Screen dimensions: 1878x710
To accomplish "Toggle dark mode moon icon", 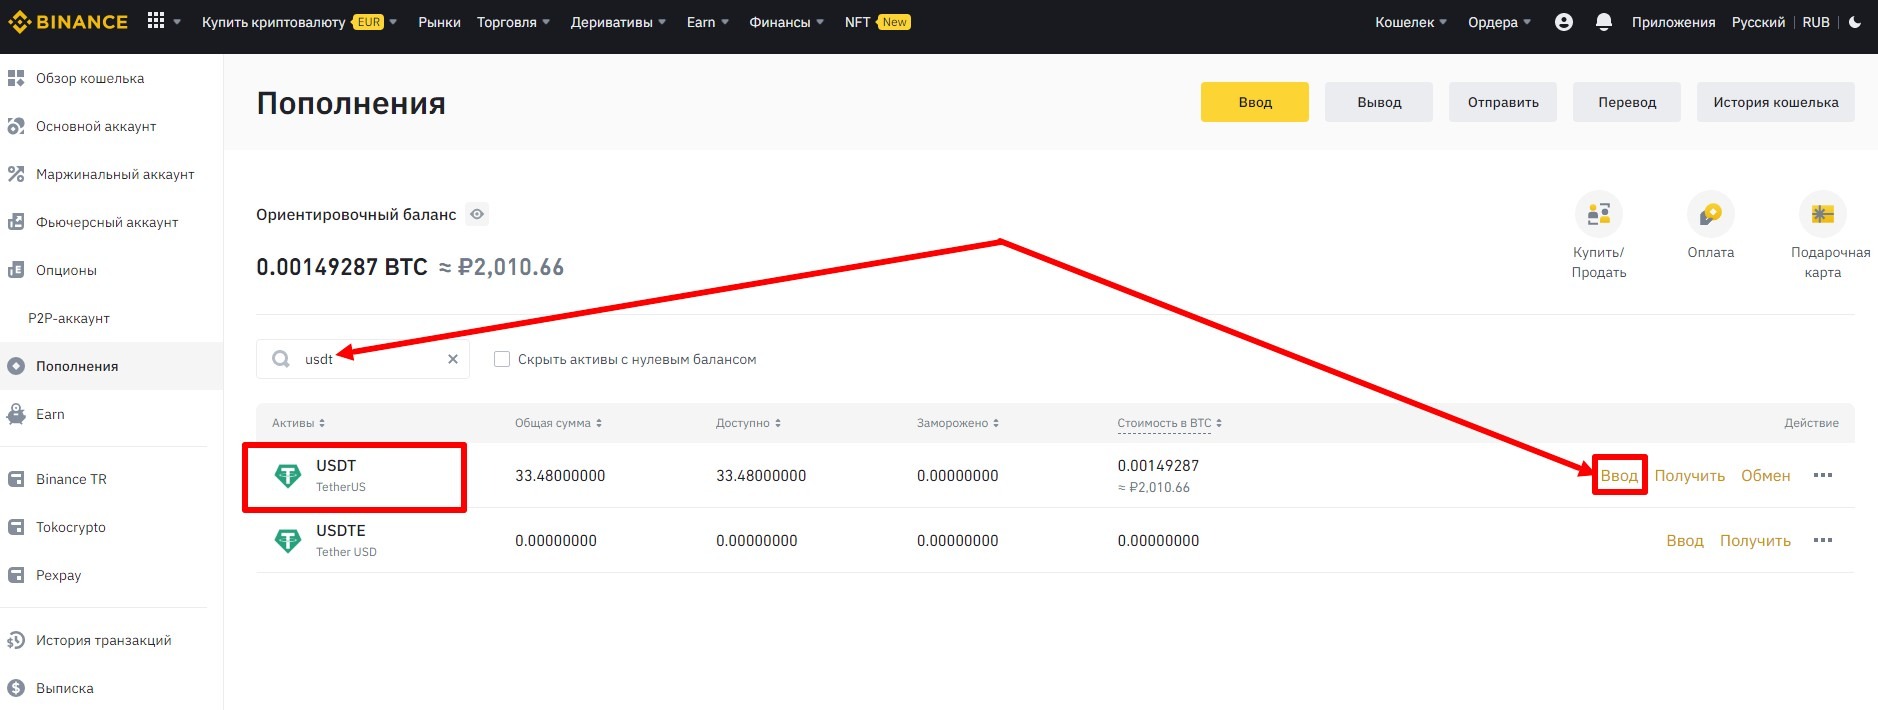I will click(x=1855, y=22).
